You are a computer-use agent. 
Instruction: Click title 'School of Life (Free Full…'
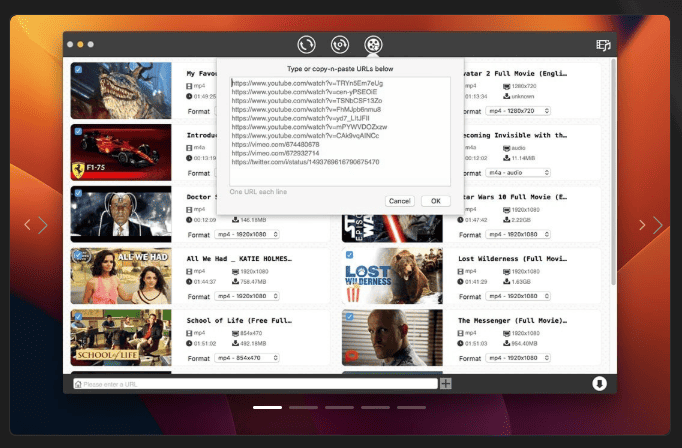(239, 321)
